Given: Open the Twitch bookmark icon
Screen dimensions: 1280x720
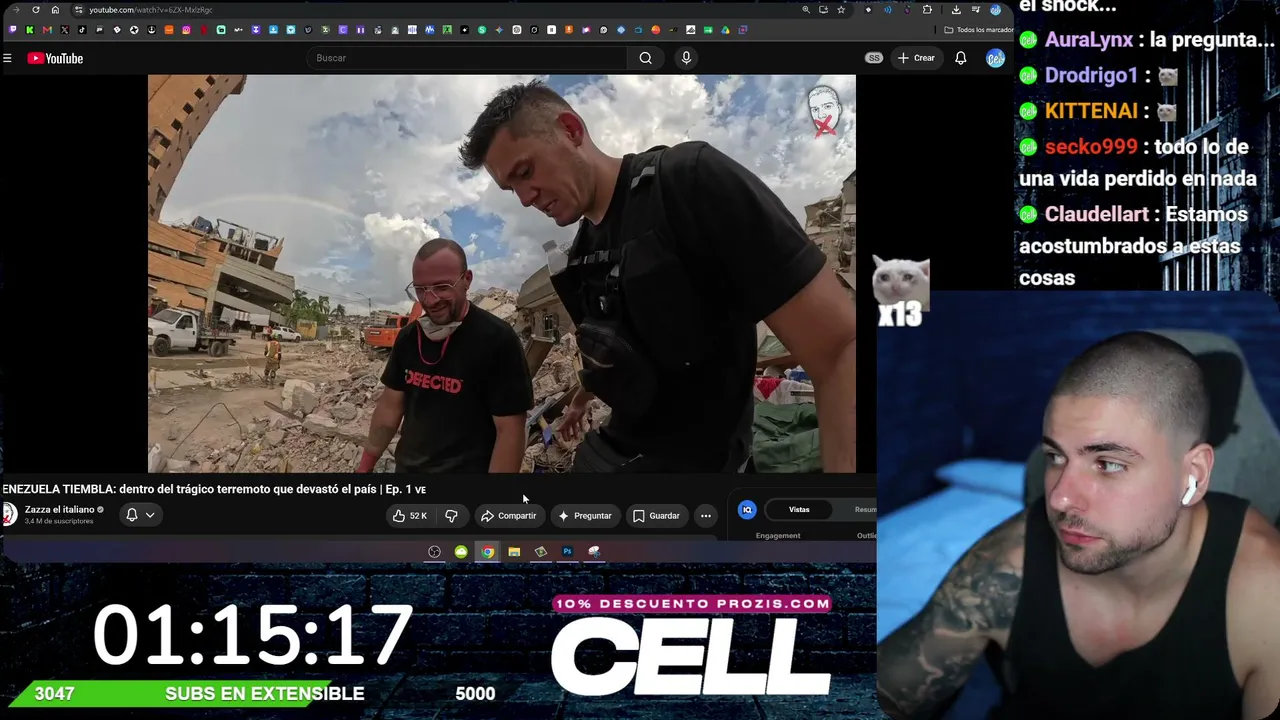Looking at the screenshot, I should tap(13, 30).
